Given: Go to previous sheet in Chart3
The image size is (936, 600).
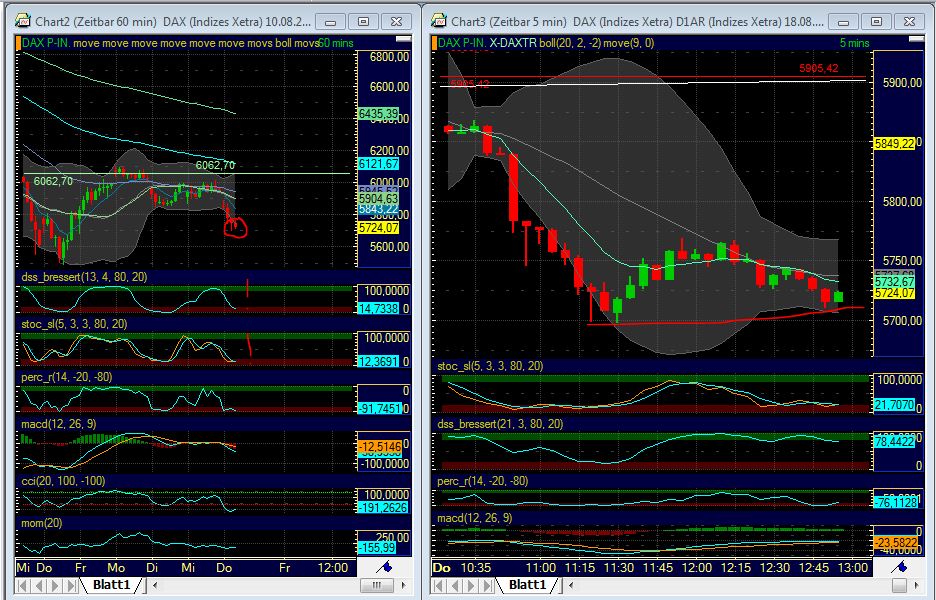Looking at the screenshot, I should 455,586.
